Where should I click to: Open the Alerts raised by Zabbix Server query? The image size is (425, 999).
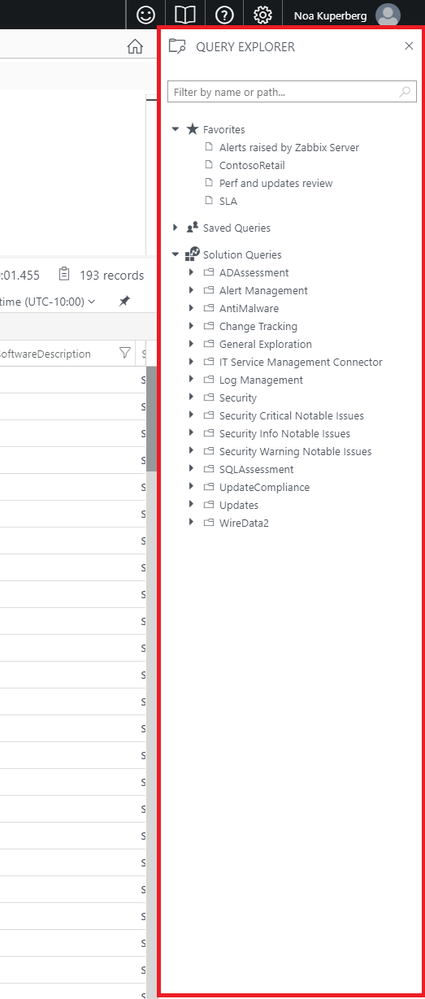tap(289, 147)
